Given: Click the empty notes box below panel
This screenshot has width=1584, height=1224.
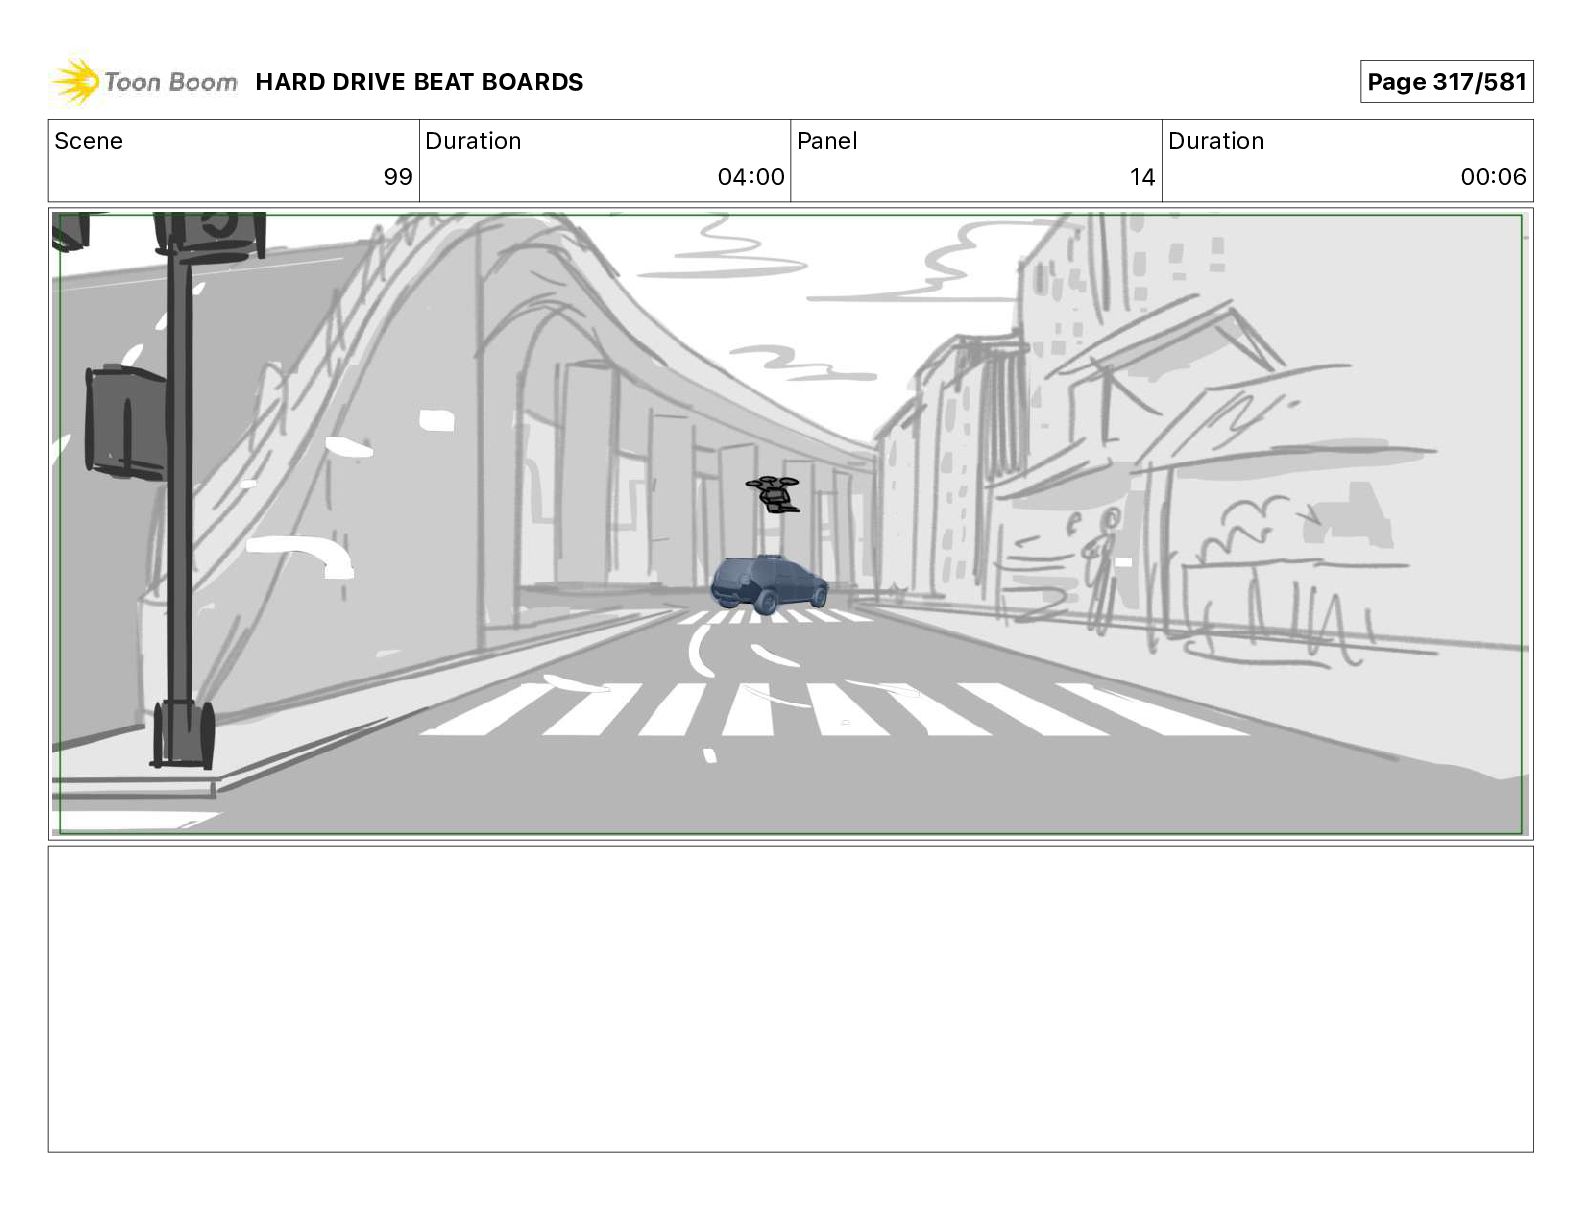Looking at the screenshot, I should click(x=790, y=999).
